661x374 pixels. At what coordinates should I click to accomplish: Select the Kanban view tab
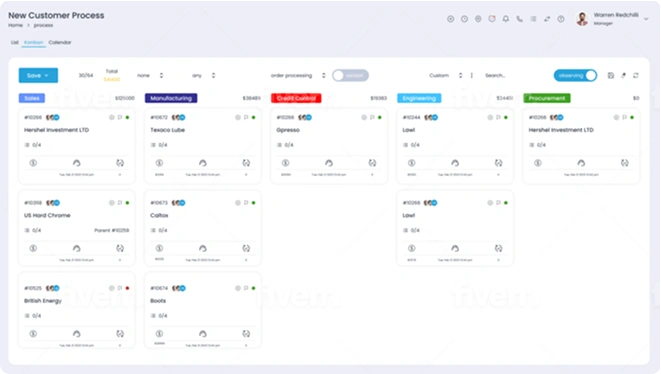click(x=33, y=42)
